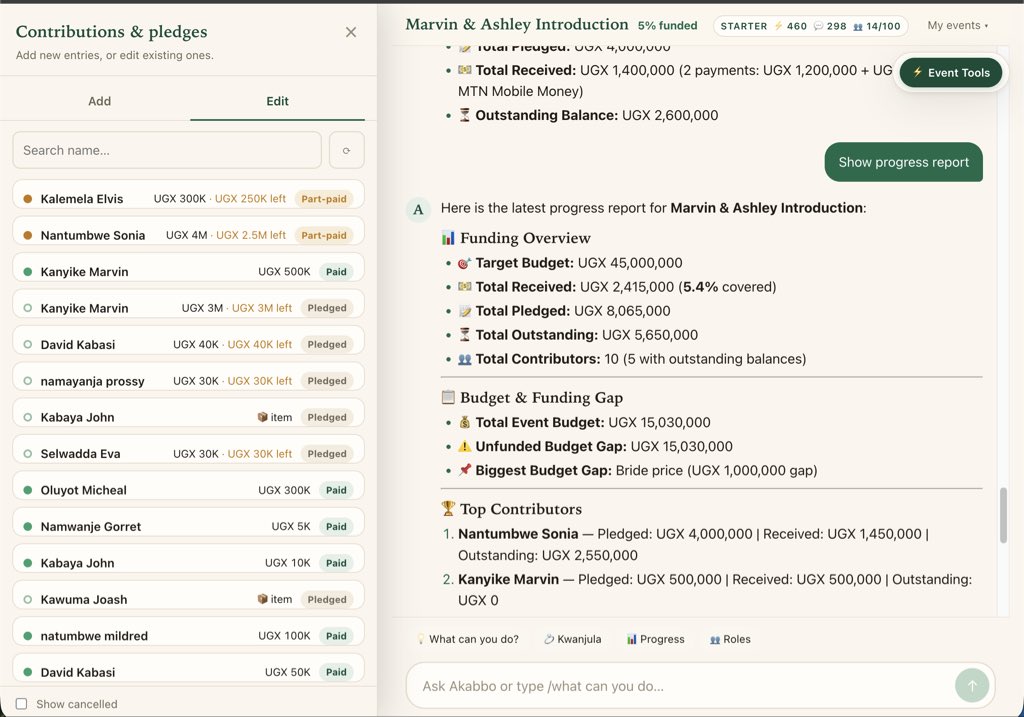Click the people icon showing 14/100
This screenshot has width=1024, height=717.
point(858,27)
